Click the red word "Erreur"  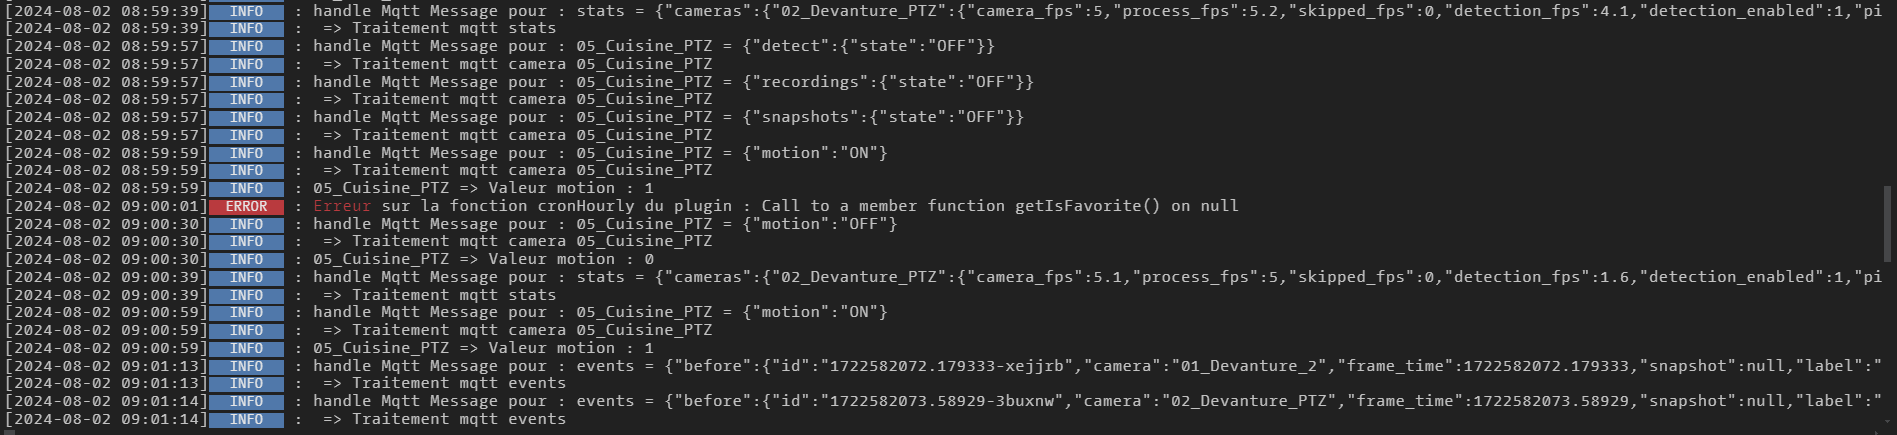point(342,206)
